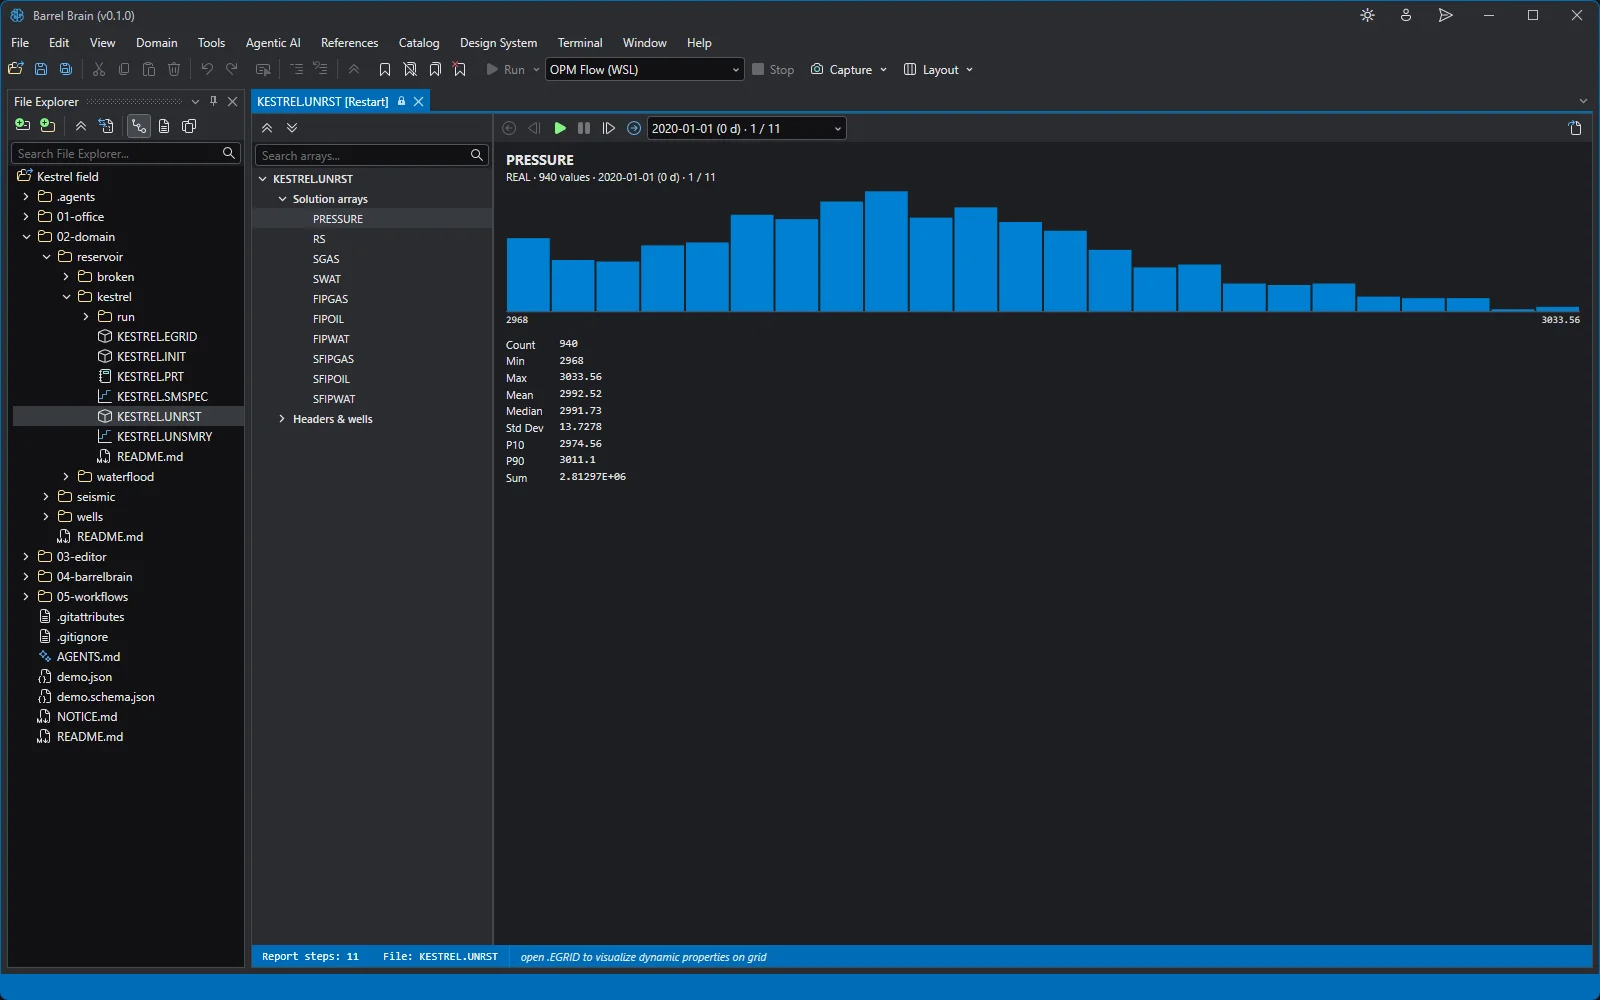The width and height of the screenshot is (1600, 1000).
Task: Open the OPM Flow (WSL) simulator dropdown
Action: tap(644, 69)
